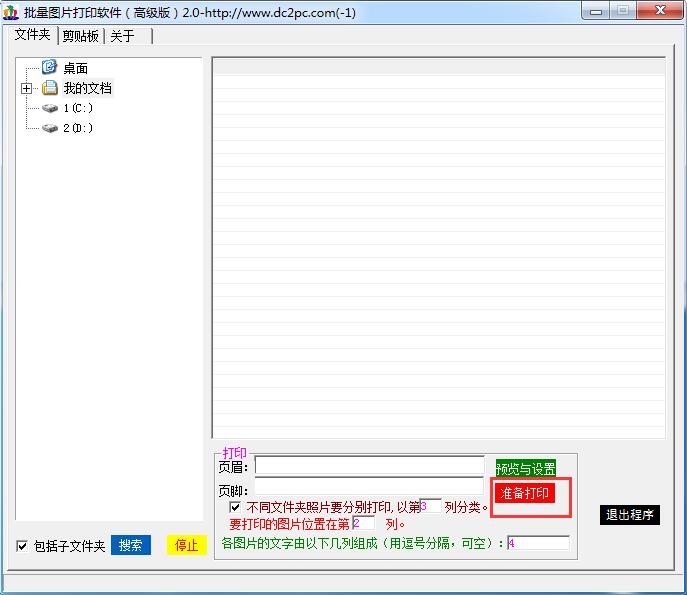Screen dimensions: 687x595
Task: Click the Desktop (桌面) icon in tree
Action: (50, 67)
